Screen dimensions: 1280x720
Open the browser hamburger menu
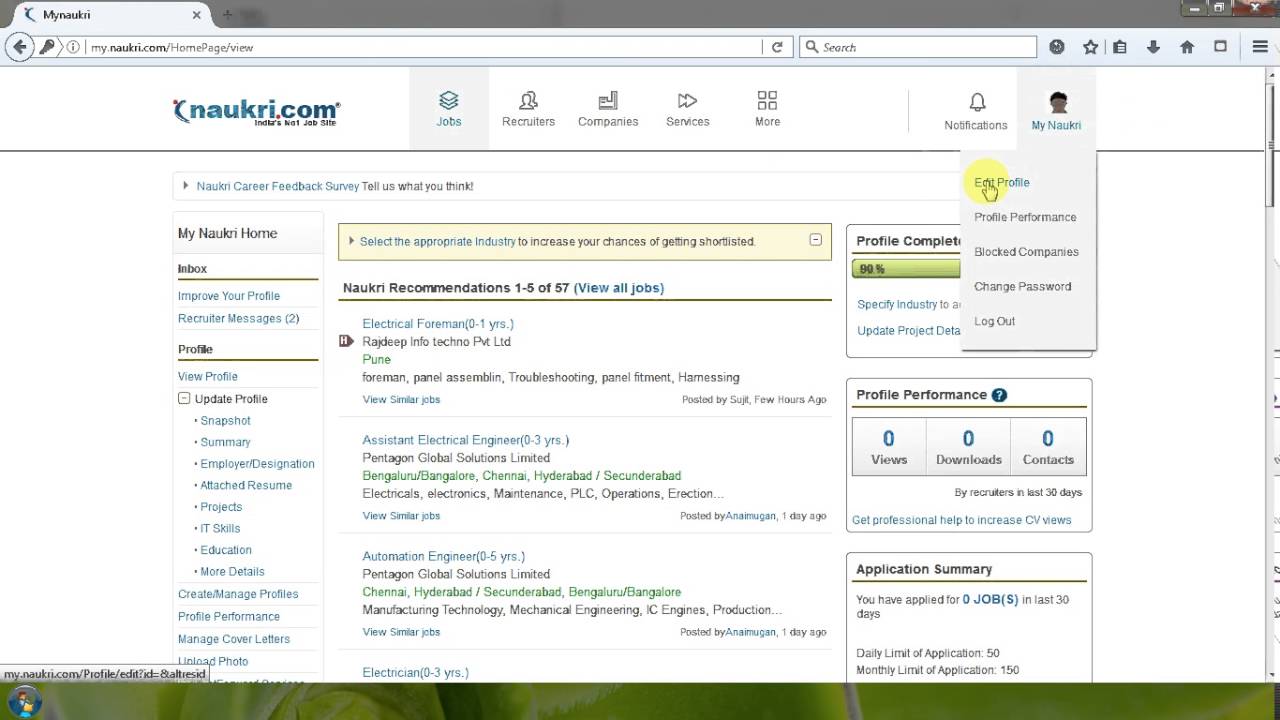click(x=1260, y=47)
